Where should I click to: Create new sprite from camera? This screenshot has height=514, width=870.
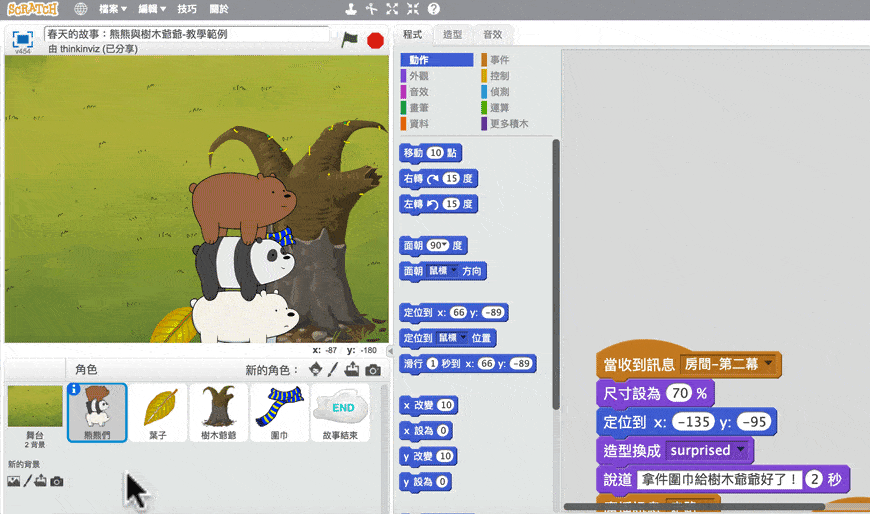(x=373, y=370)
